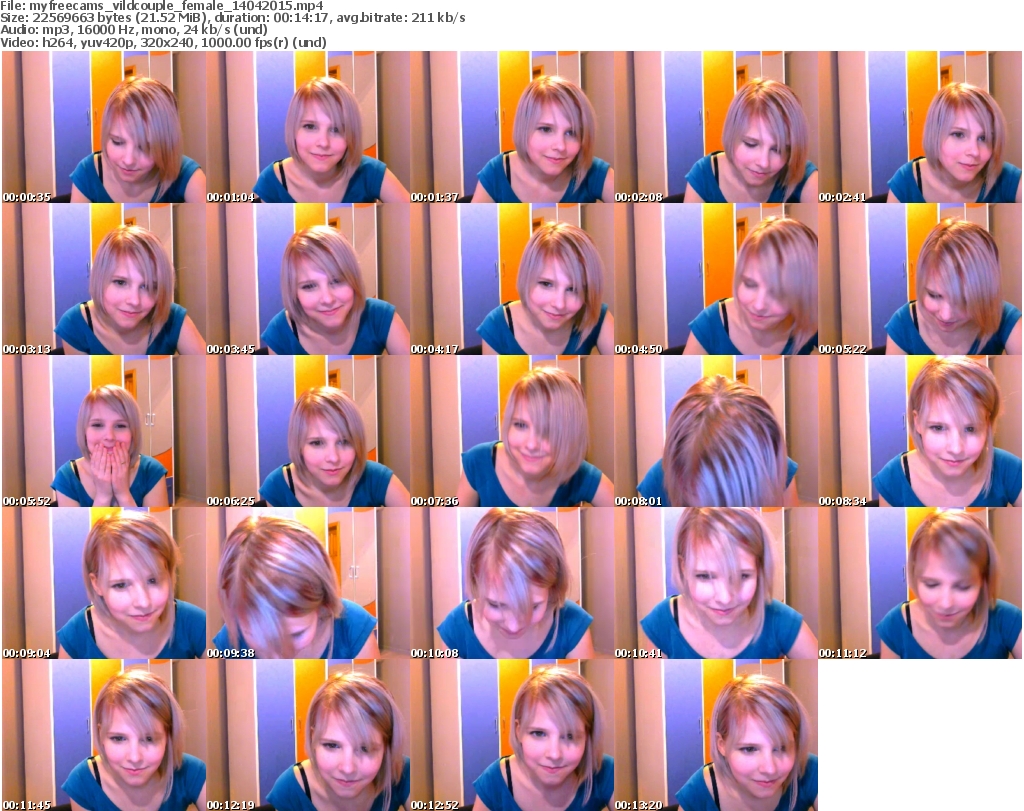Select the thumbnail frame stamped 00:02:41
This screenshot has width=1024, height=811.
click(920, 127)
